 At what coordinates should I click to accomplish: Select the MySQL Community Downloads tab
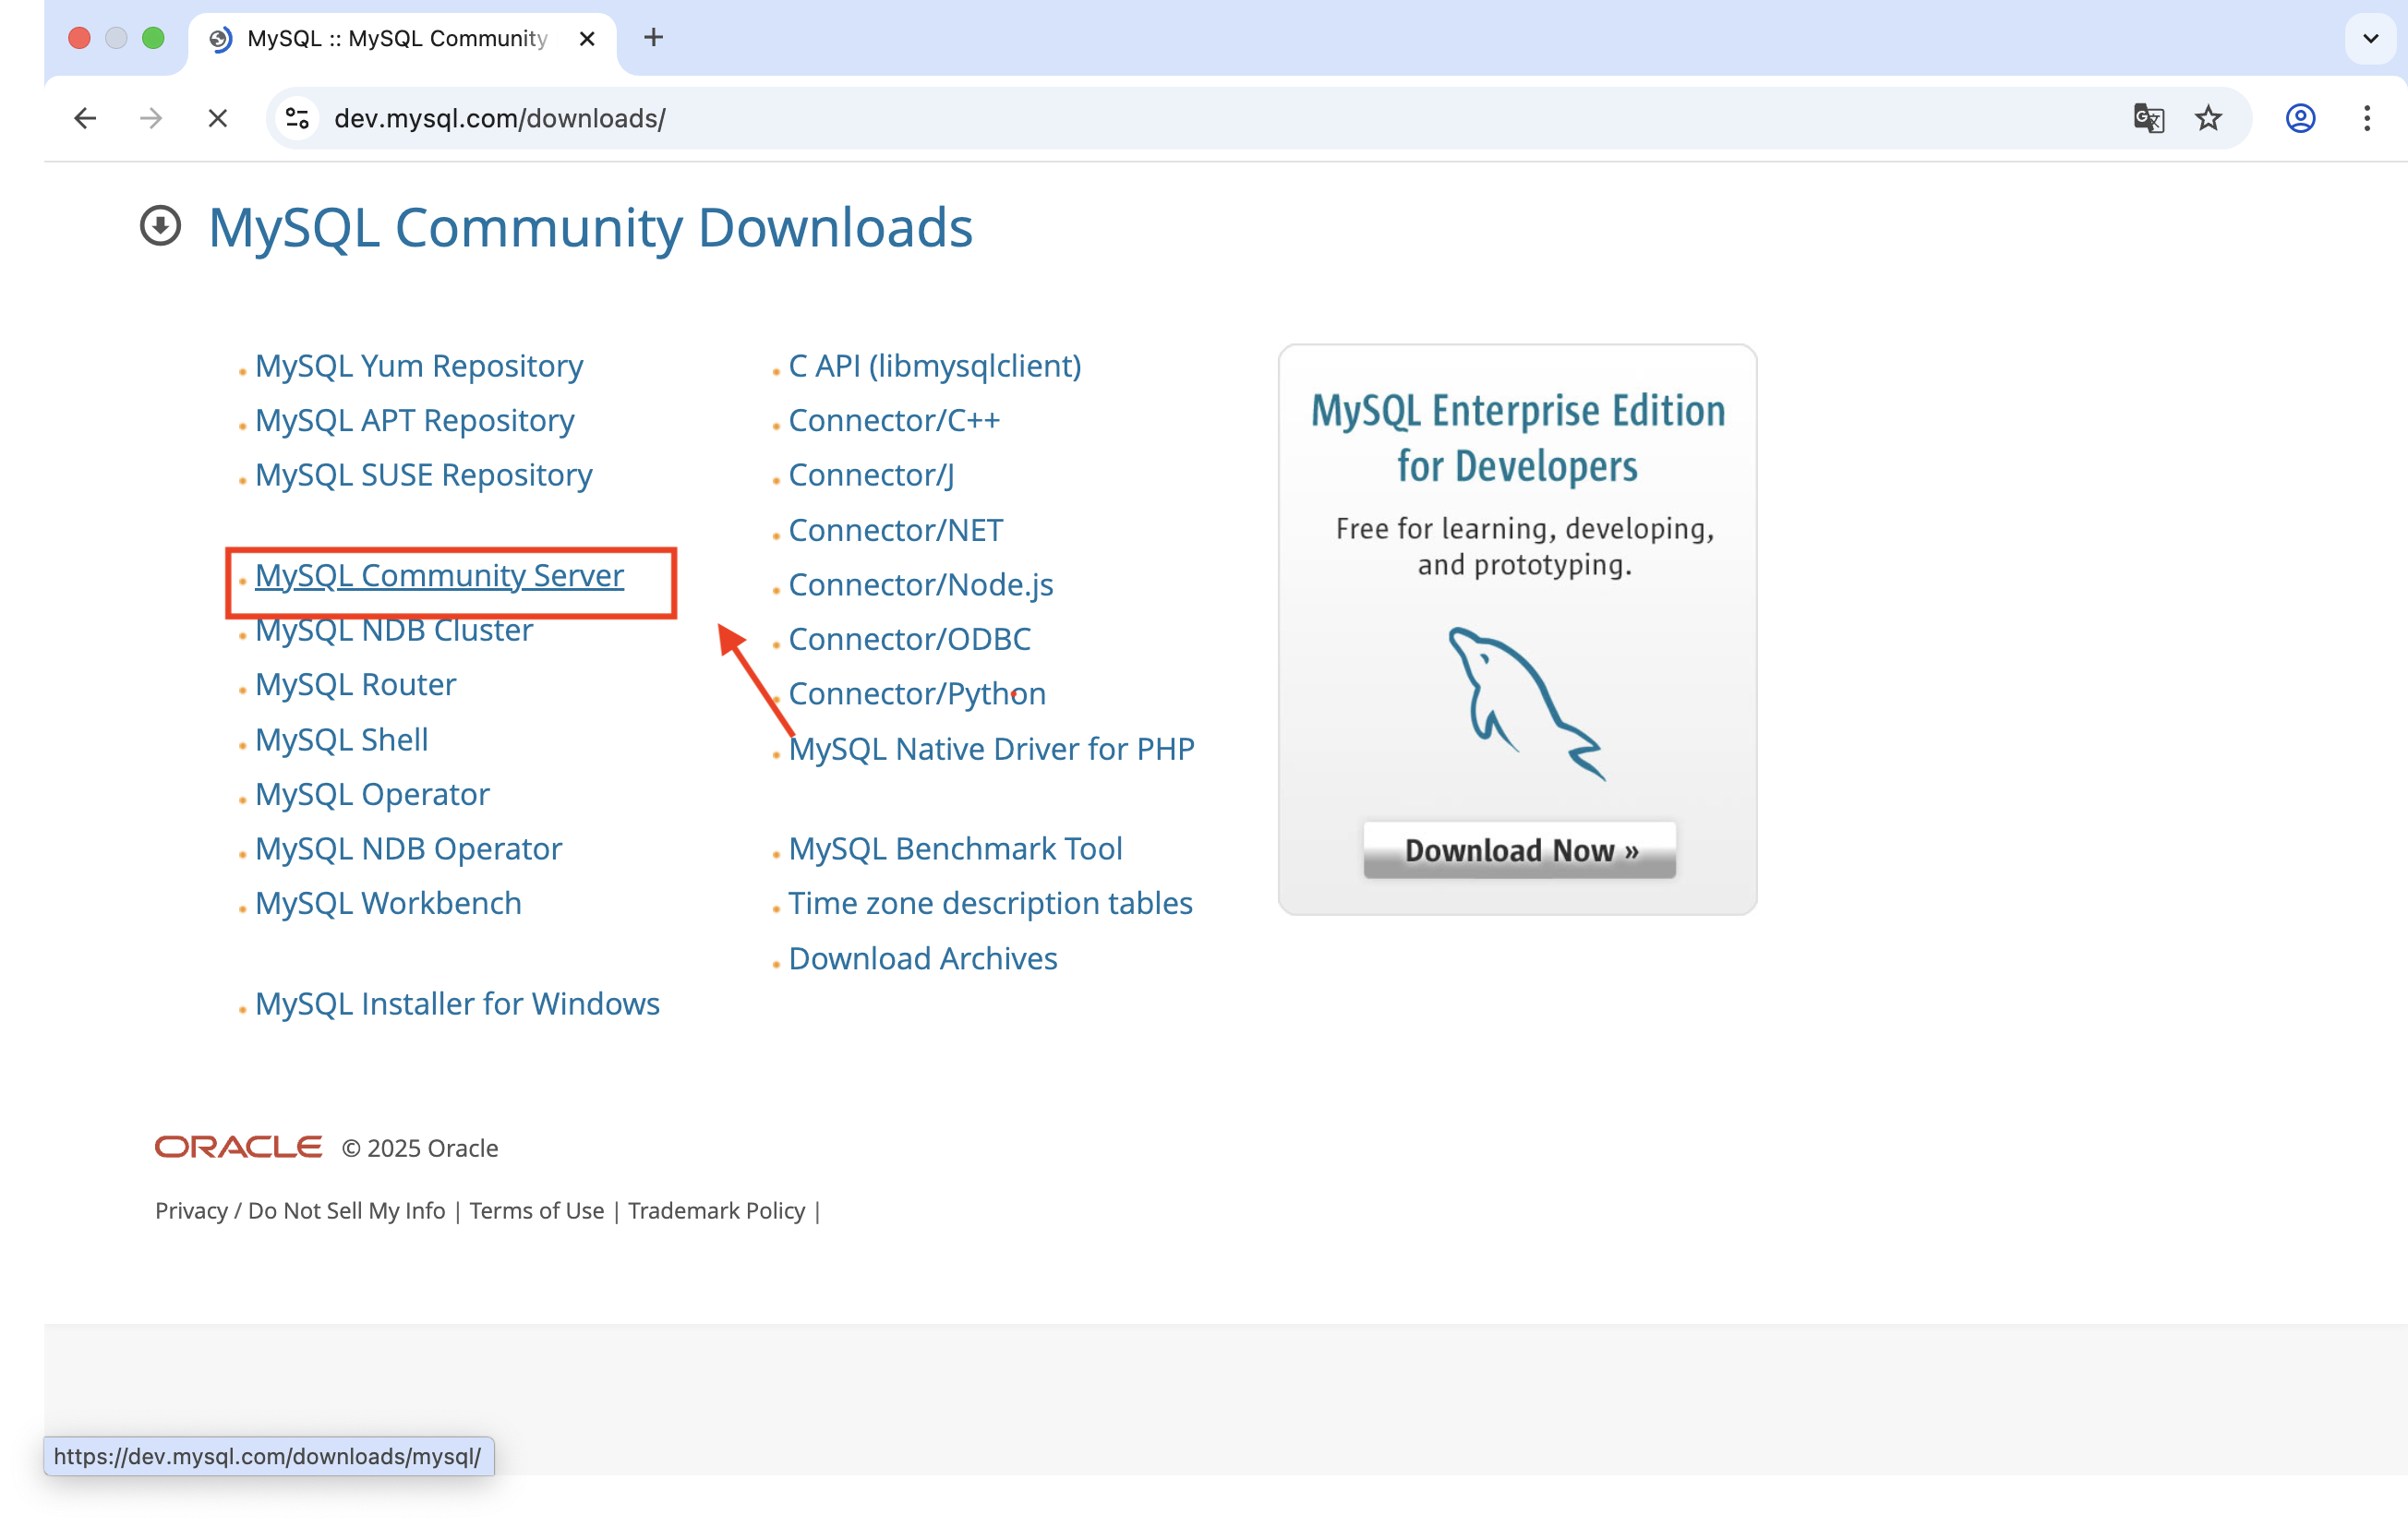point(396,38)
